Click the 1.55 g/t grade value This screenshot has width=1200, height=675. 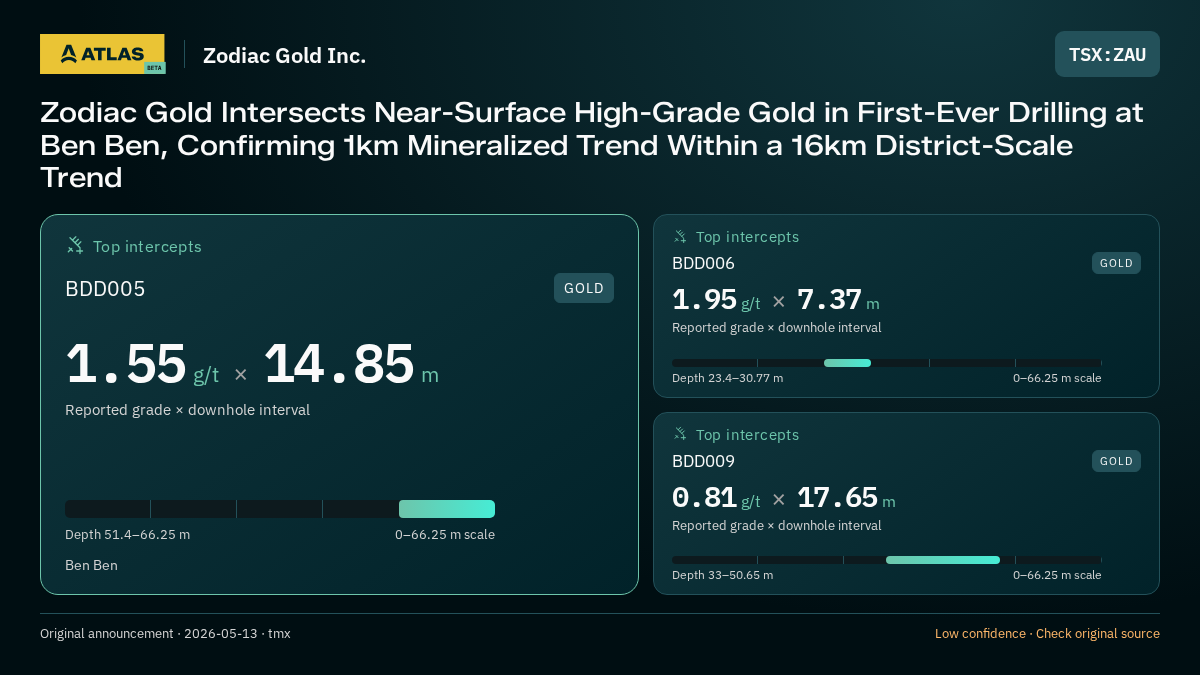pos(142,364)
